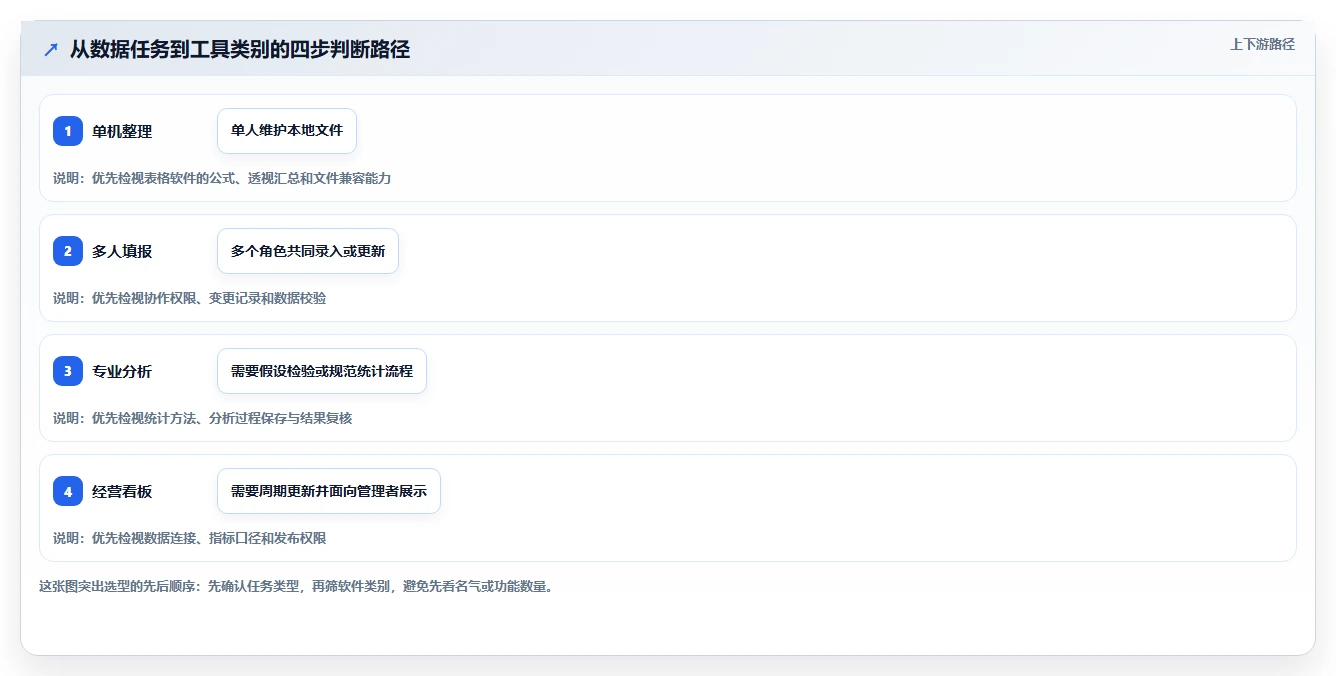Click the footer note 这张图突出选型的先后顺序
Viewport: 1336px width, 676px height.
(x=296, y=586)
